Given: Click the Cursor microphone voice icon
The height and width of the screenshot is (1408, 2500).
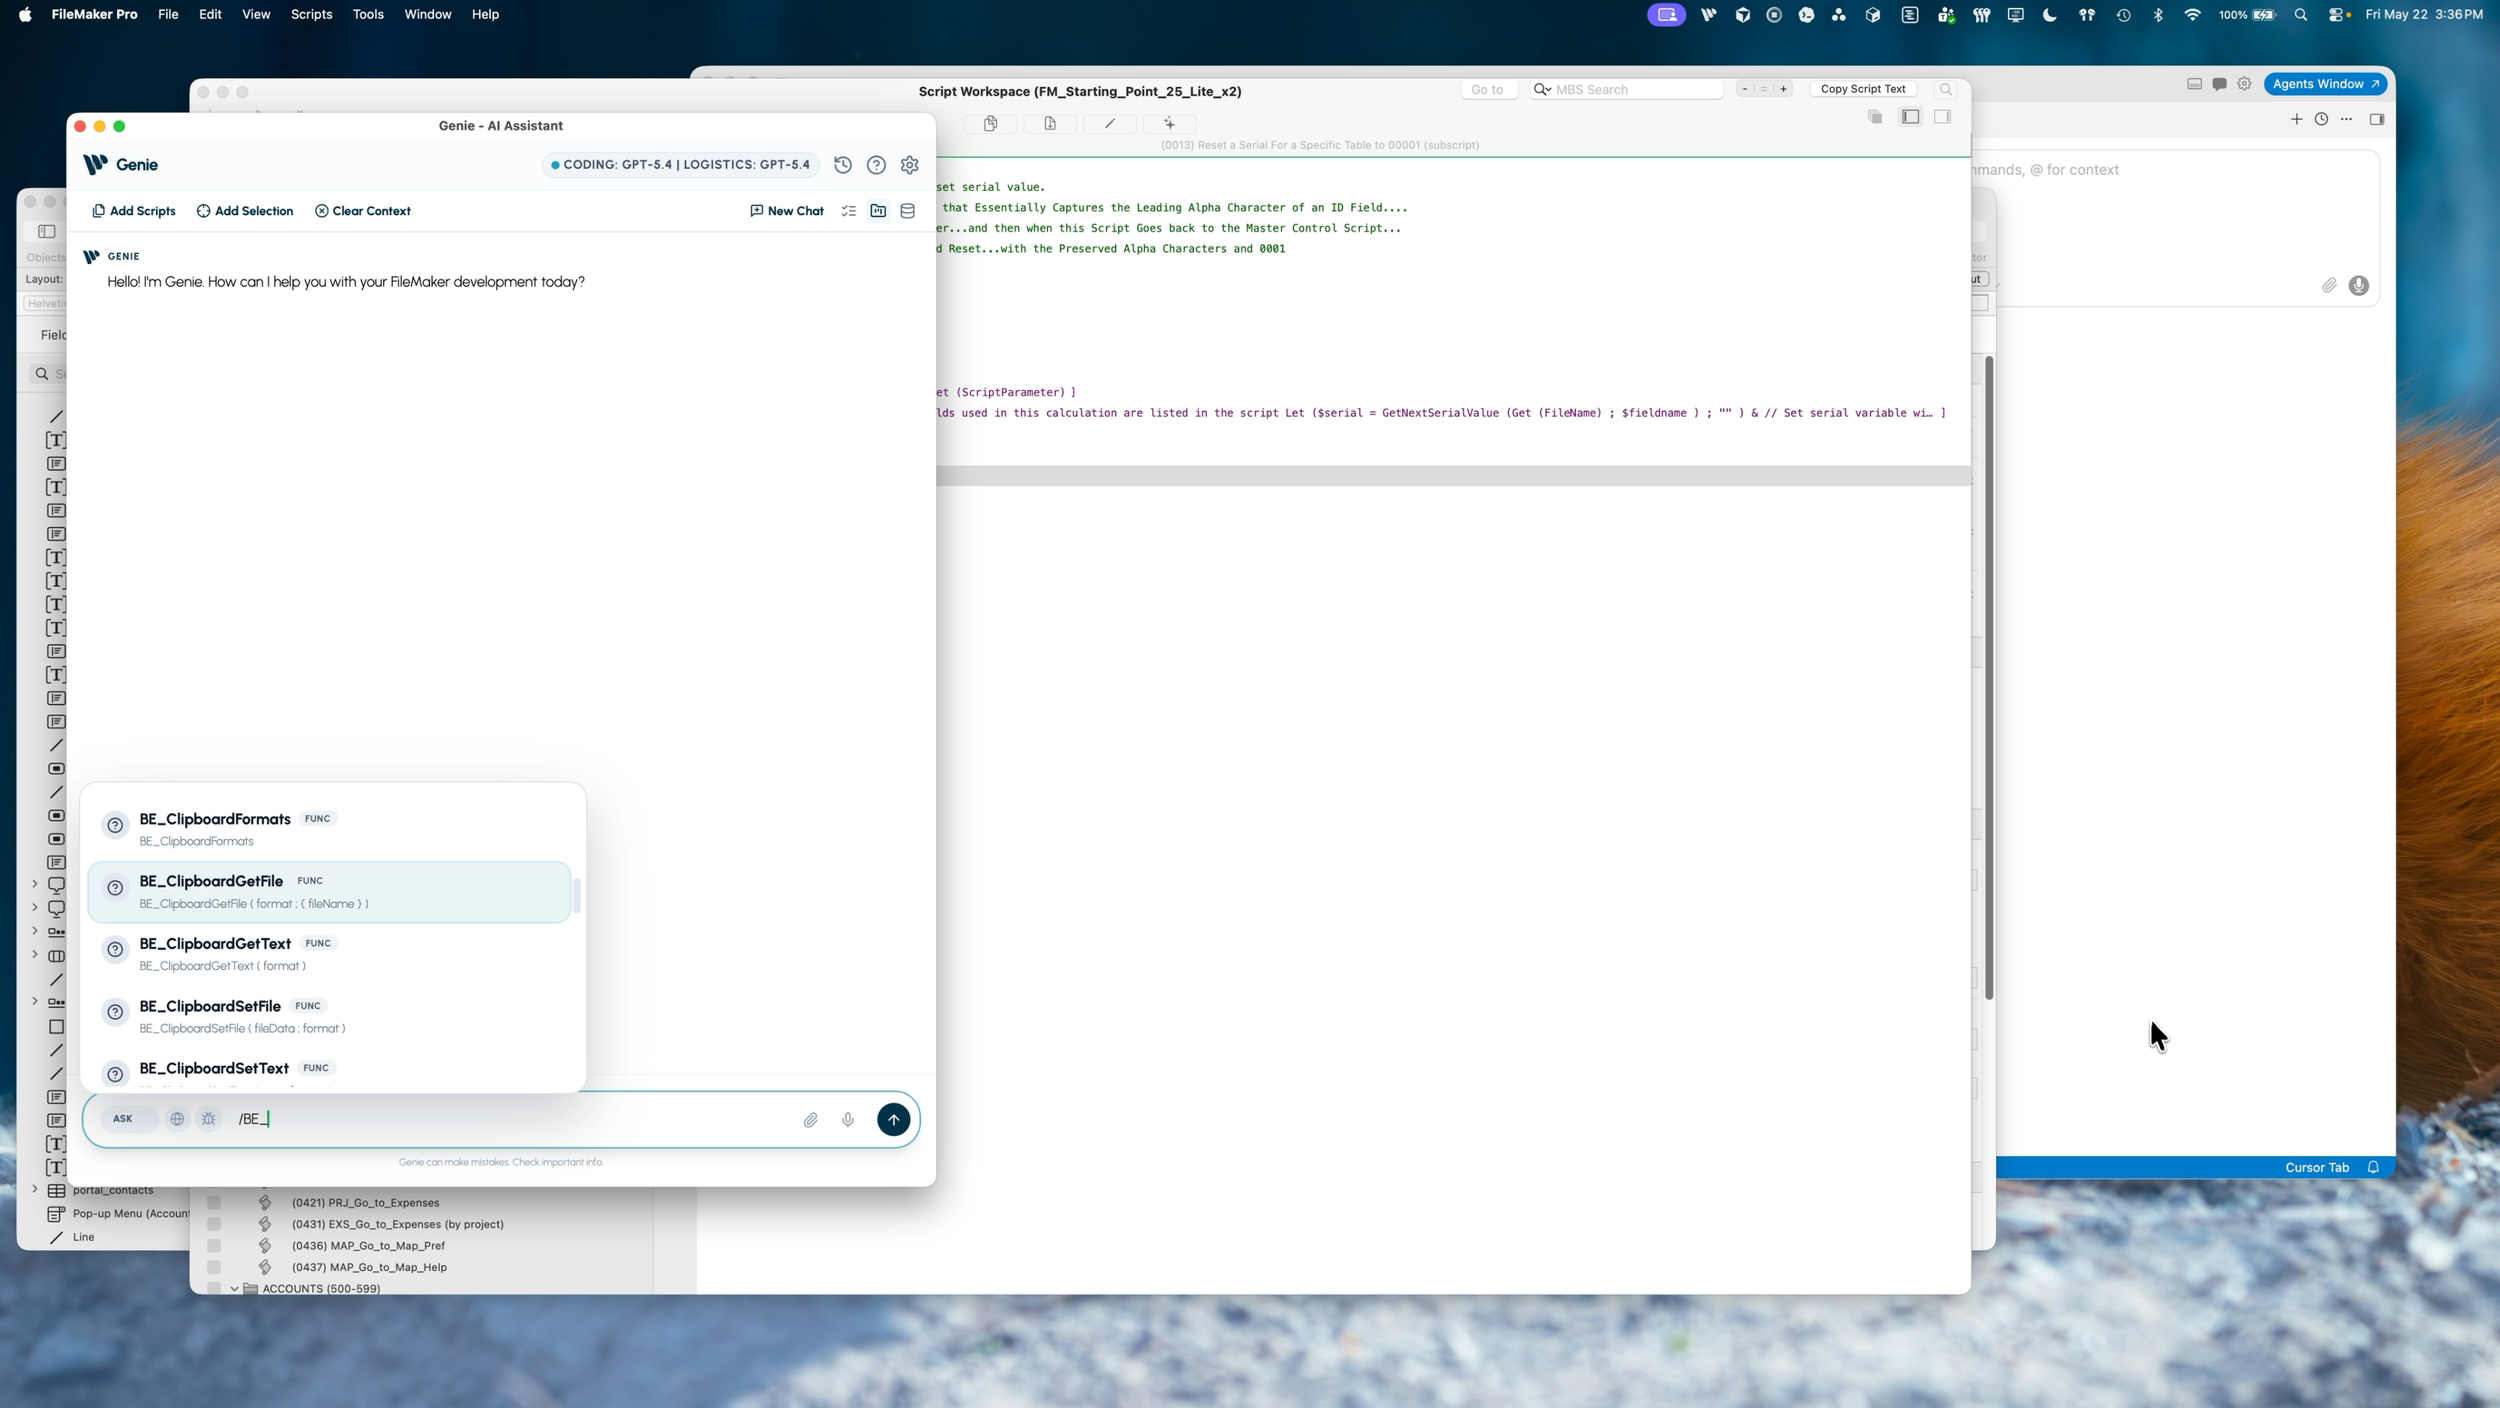Looking at the screenshot, I should pos(2358,286).
